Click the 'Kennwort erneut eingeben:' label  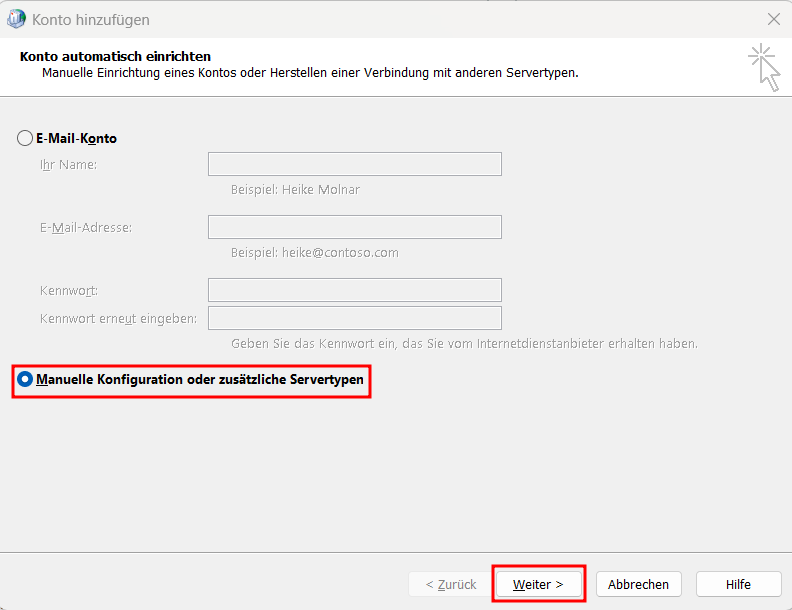[118, 318]
